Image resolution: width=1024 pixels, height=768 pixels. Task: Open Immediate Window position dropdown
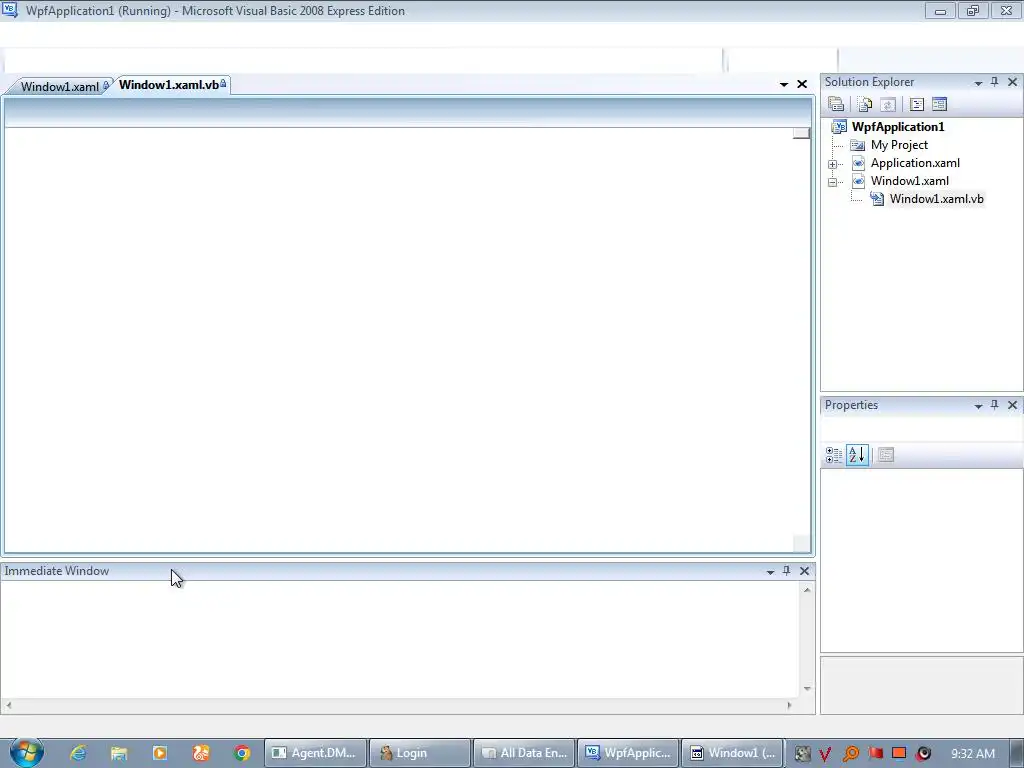click(x=771, y=572)
